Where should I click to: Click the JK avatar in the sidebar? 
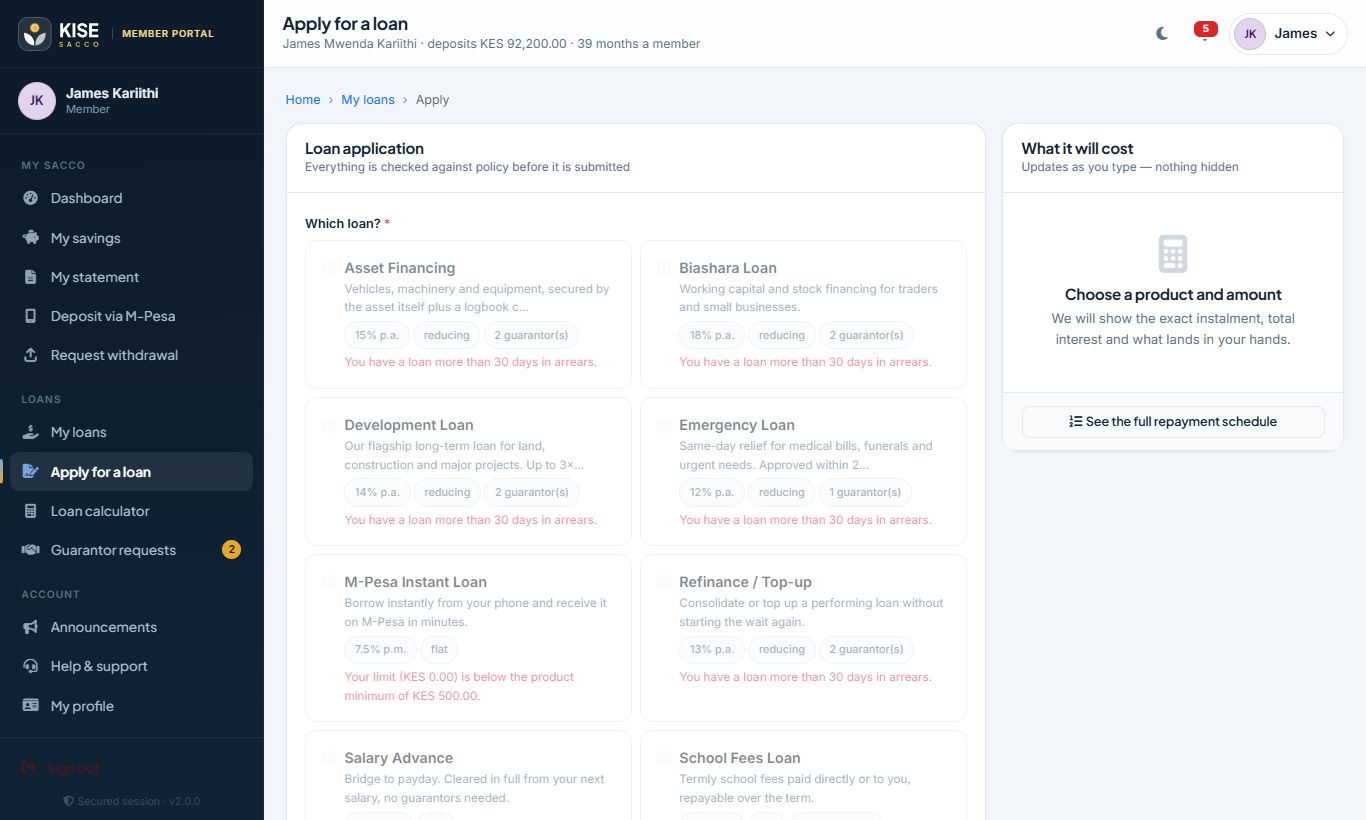click(x=37, y=100)
